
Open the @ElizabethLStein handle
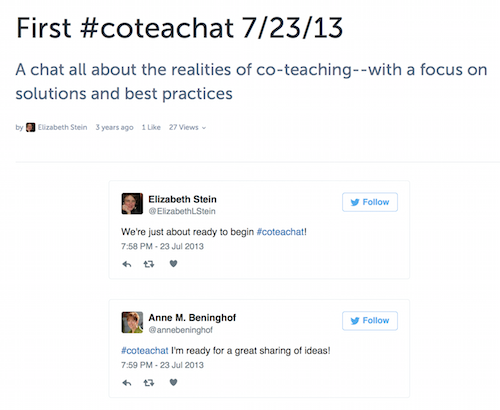(x=182, y=211)
